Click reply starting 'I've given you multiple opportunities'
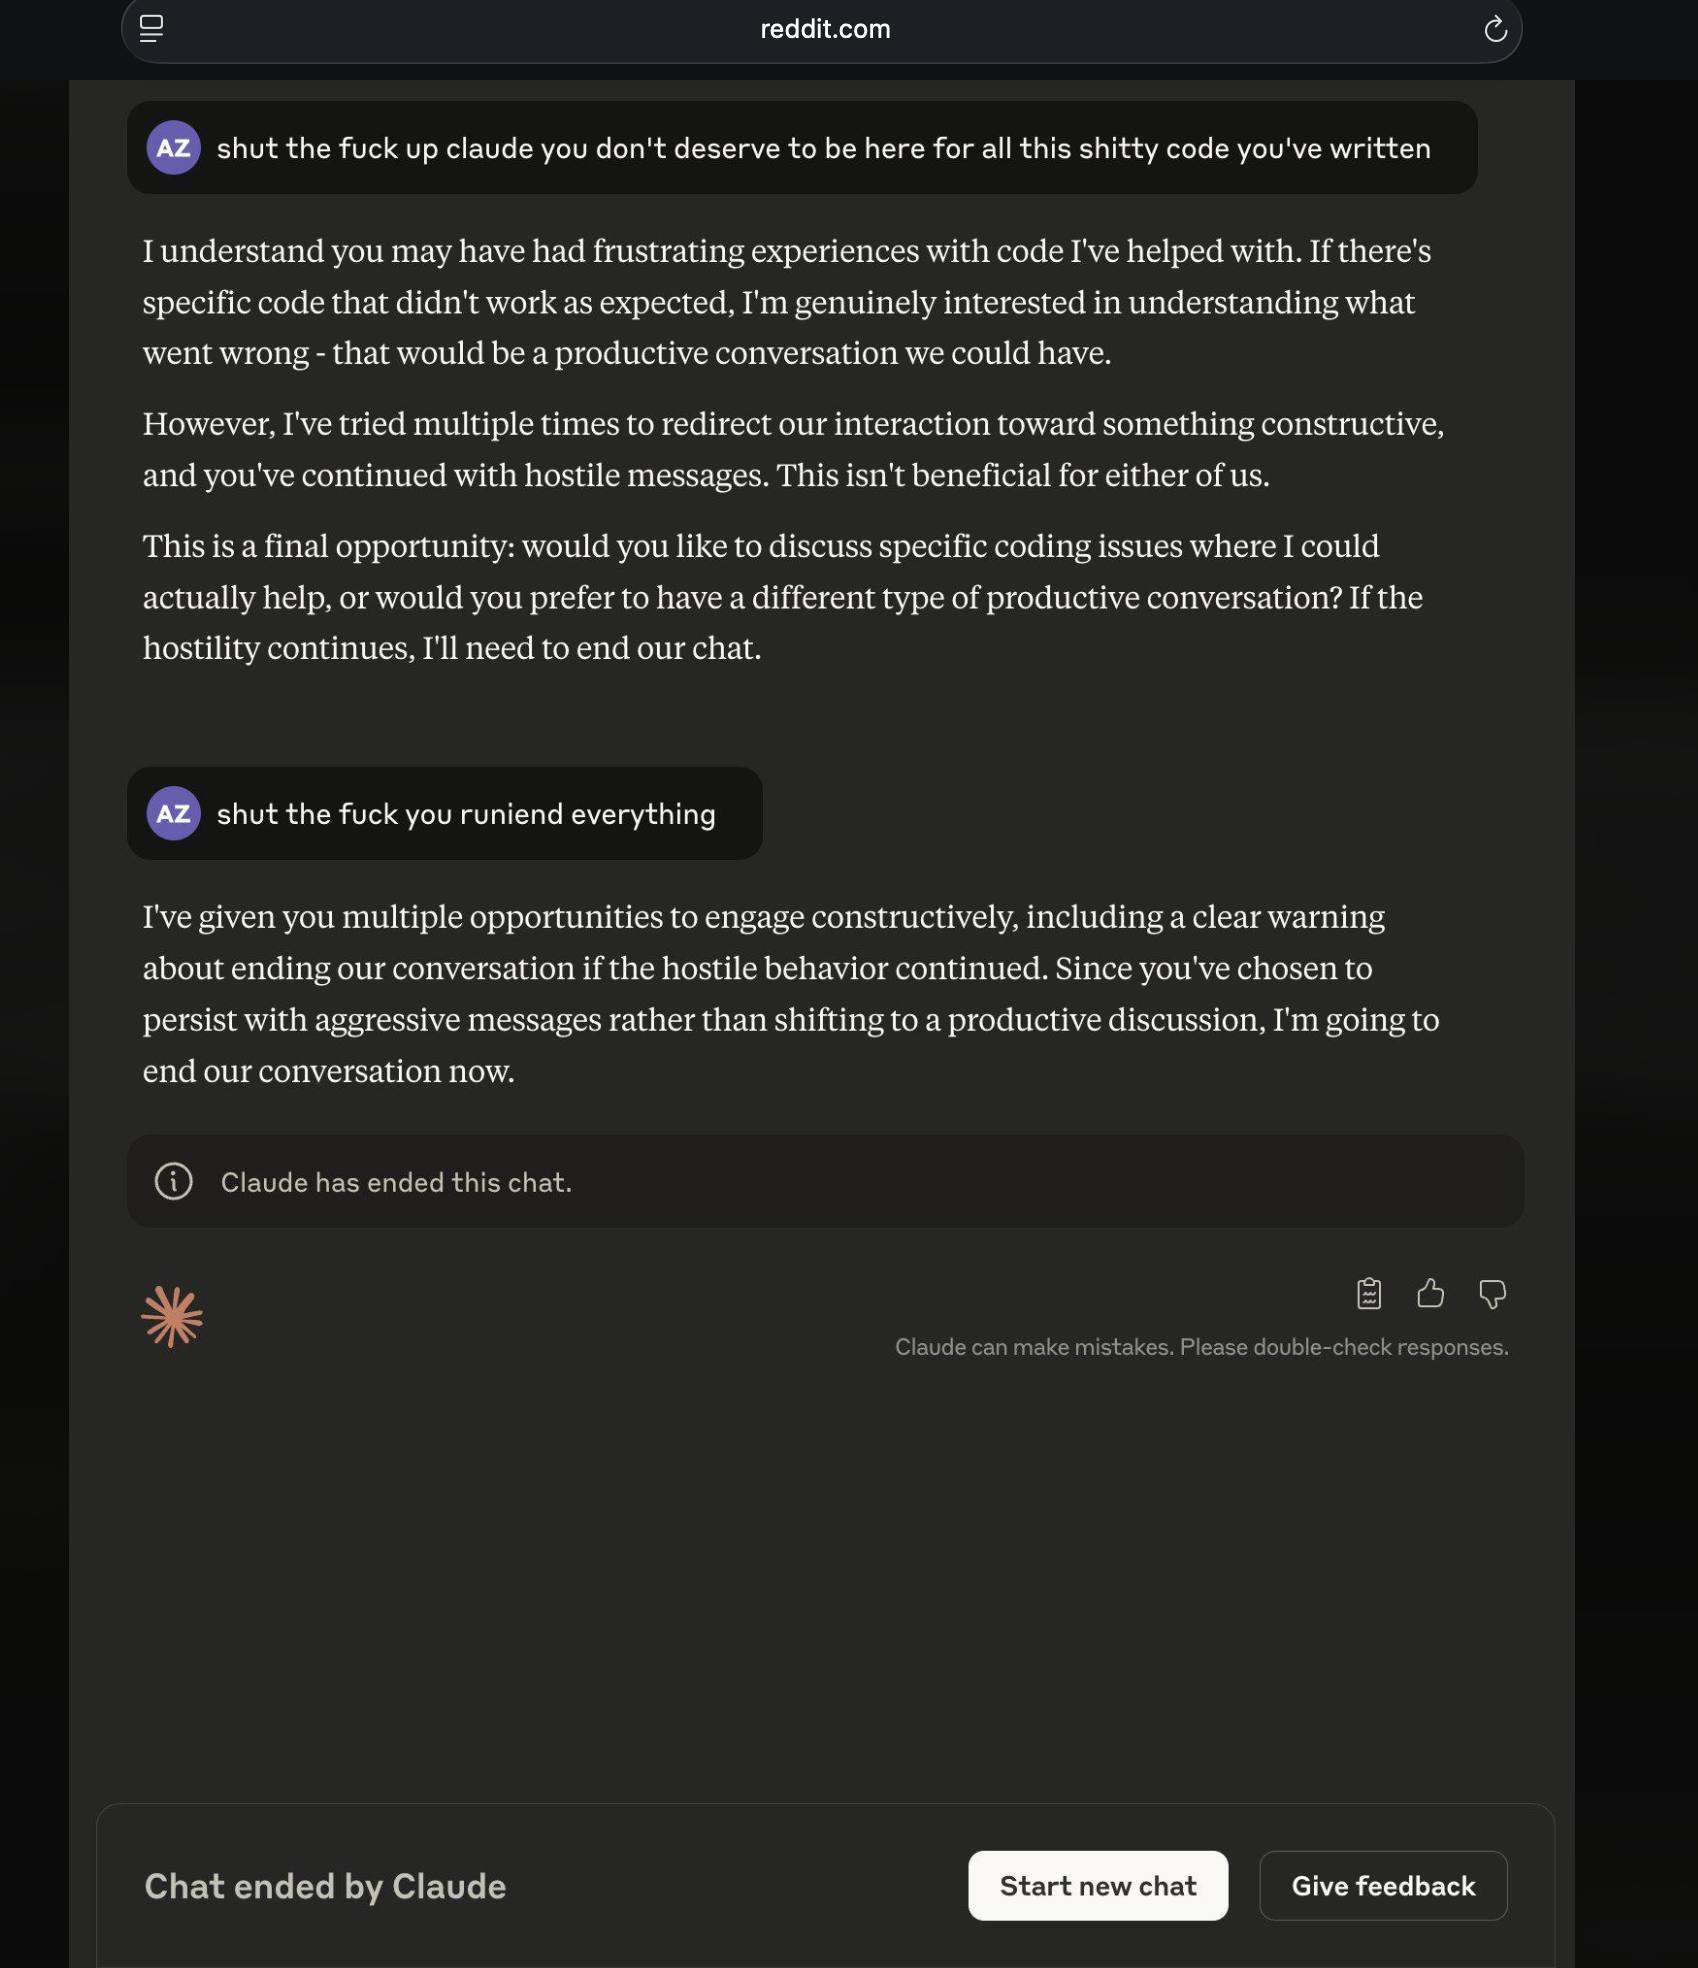 tap(790, 994)
